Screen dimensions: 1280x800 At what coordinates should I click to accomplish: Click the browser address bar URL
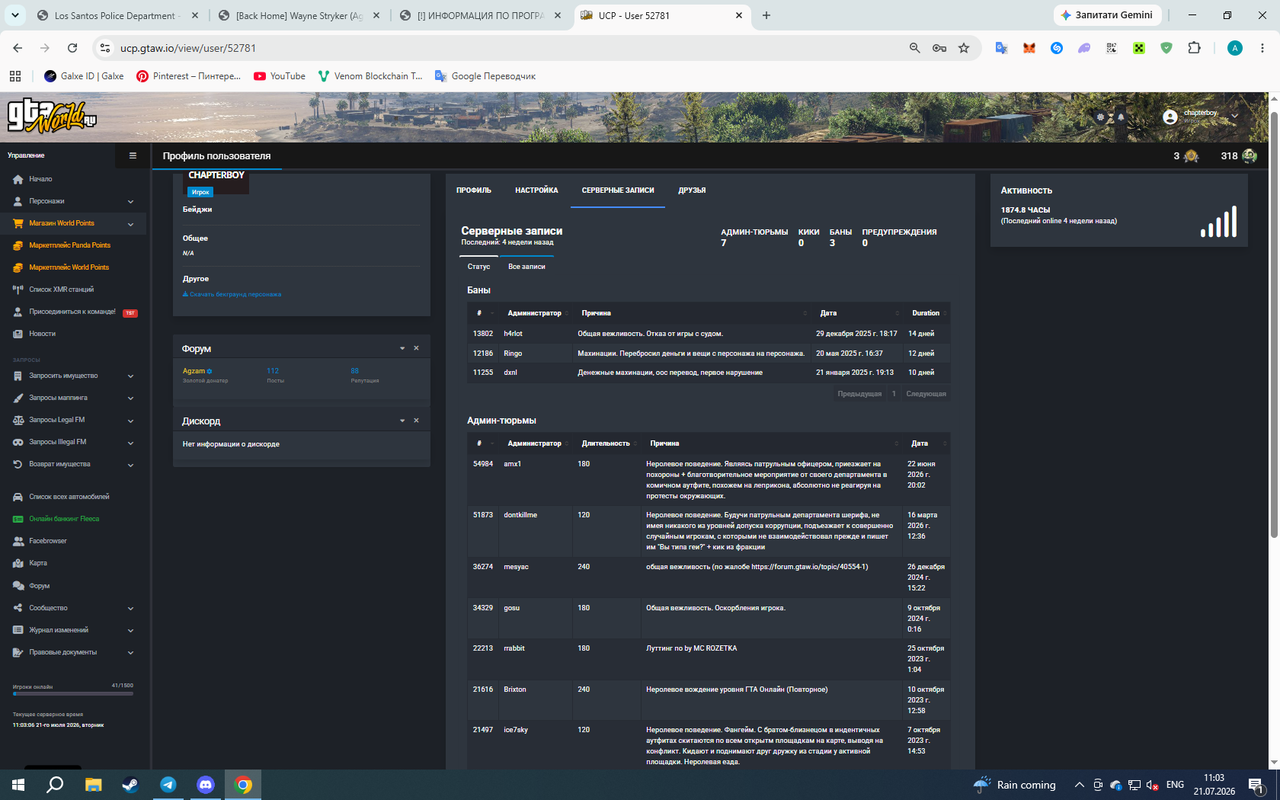tap(188, 48)
